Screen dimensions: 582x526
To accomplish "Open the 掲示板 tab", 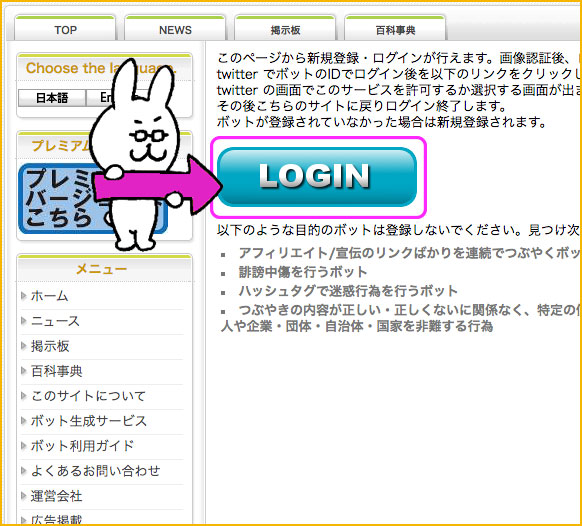I will pos(285,29).
